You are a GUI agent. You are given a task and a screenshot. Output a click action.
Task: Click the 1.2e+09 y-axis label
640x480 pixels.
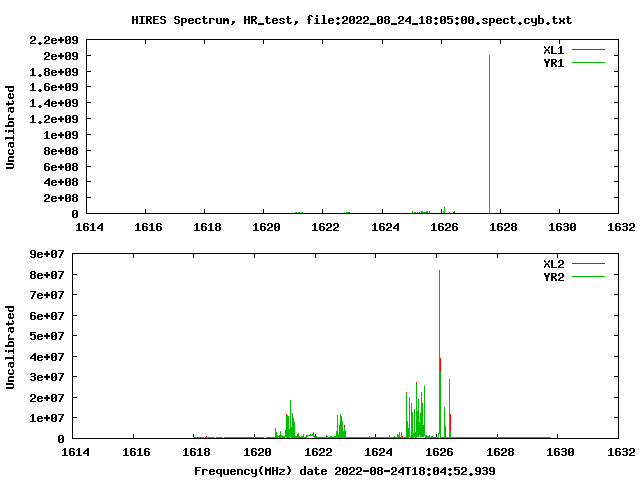(x=53, y=119)
